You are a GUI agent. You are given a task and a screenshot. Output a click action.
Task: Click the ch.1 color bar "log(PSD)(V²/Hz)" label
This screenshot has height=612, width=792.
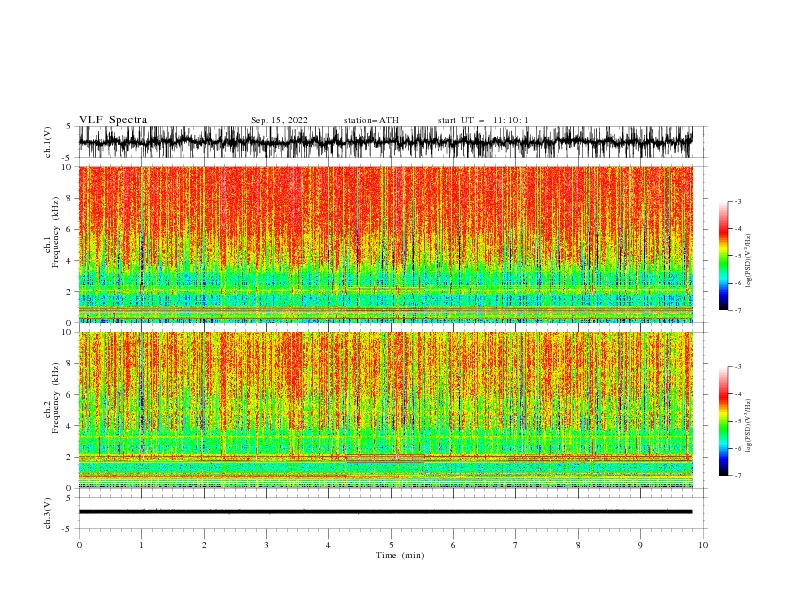tap(749, 260)
